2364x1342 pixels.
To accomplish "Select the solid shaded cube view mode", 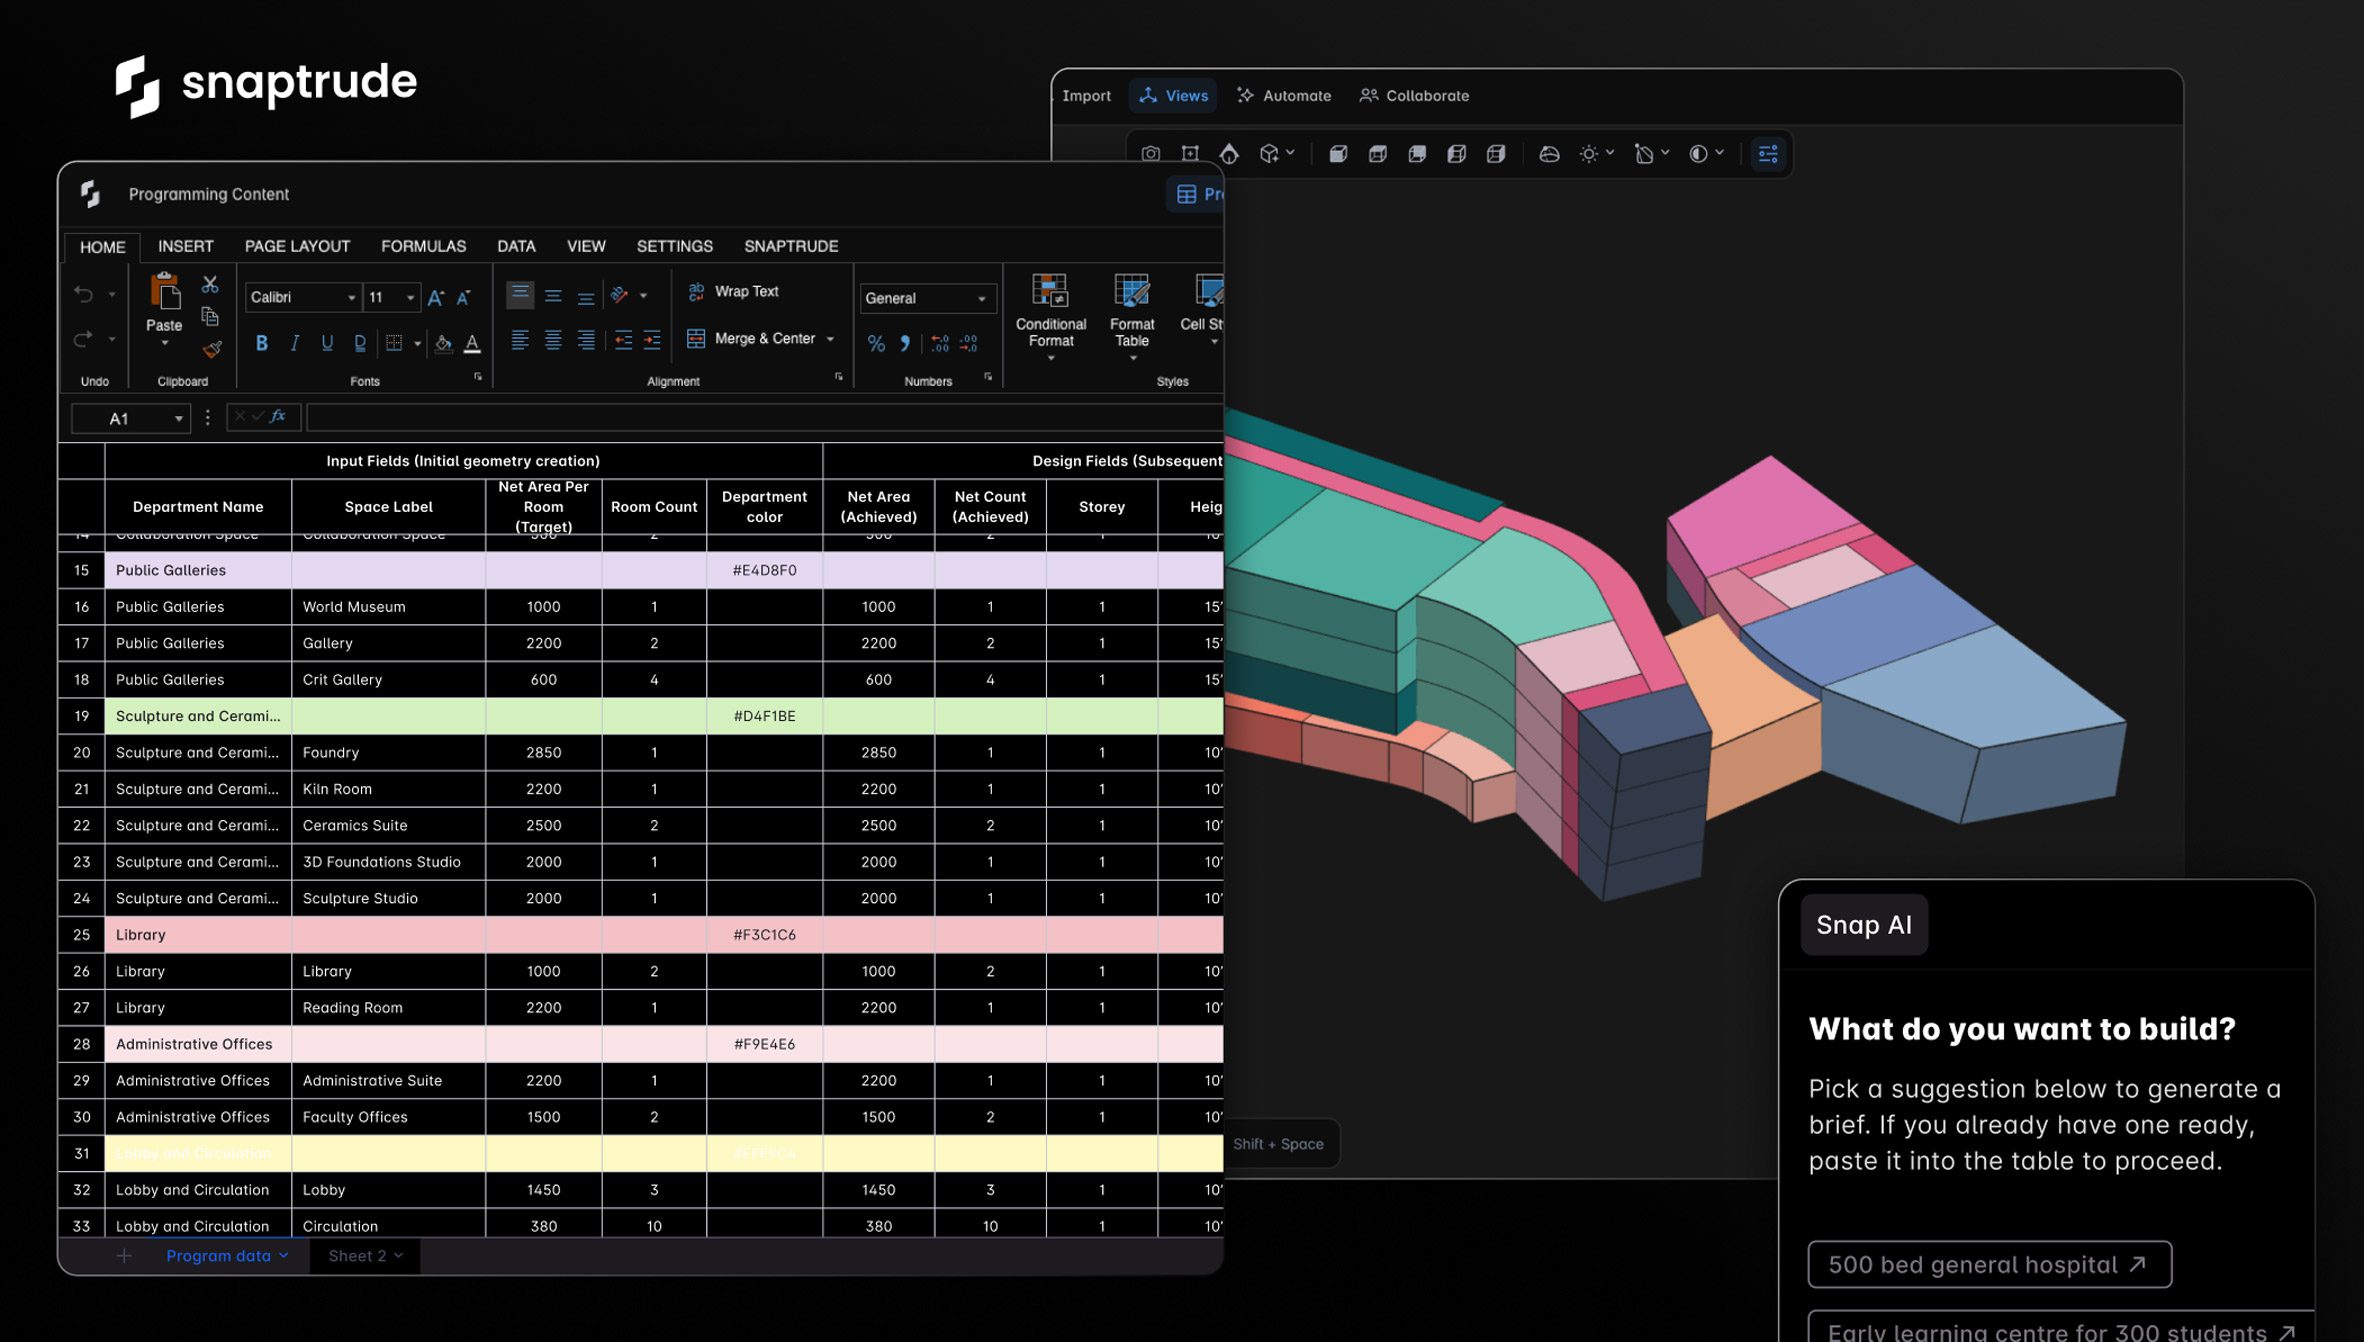I will (x=1338, y=154).
